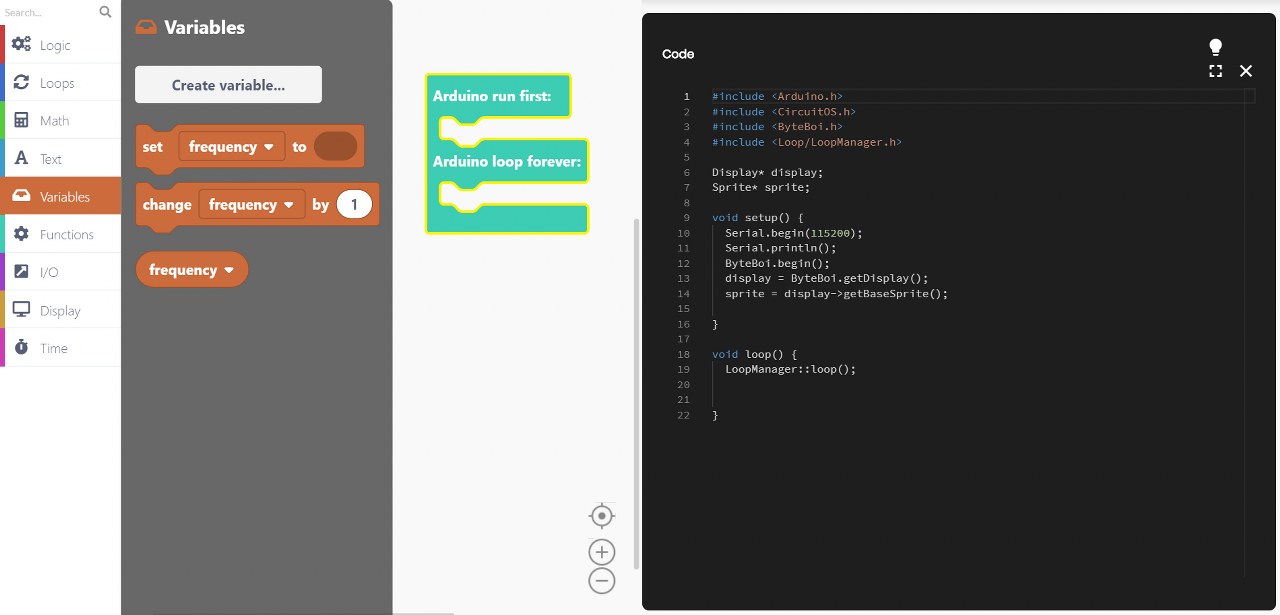Image resolution: width=1280 pixels, height=615 pixels.
Task: Open the I/O category
Action: pos(61,272)
